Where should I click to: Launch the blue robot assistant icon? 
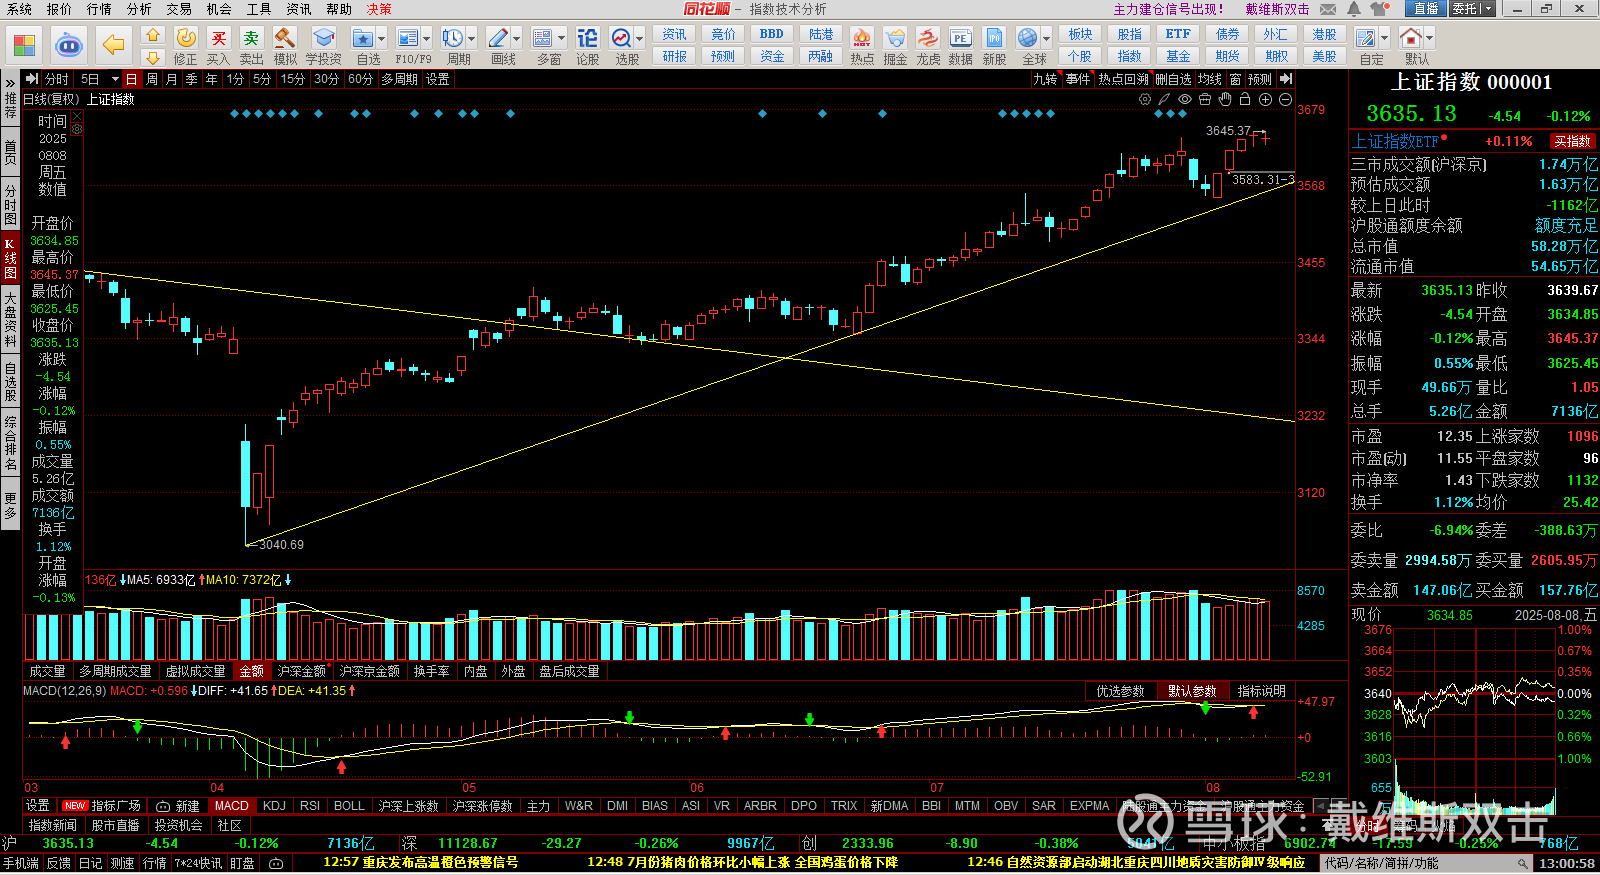pos(68,45)
